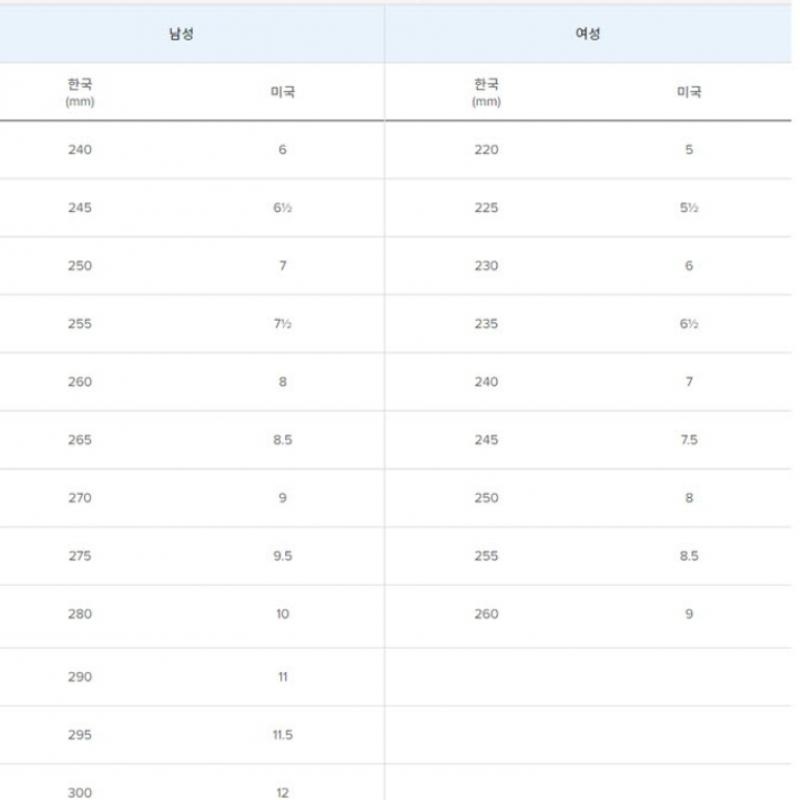Select the 미국 header under 여성
The width and height of the screenshot is (800, 800).
[x=689, y=92]
